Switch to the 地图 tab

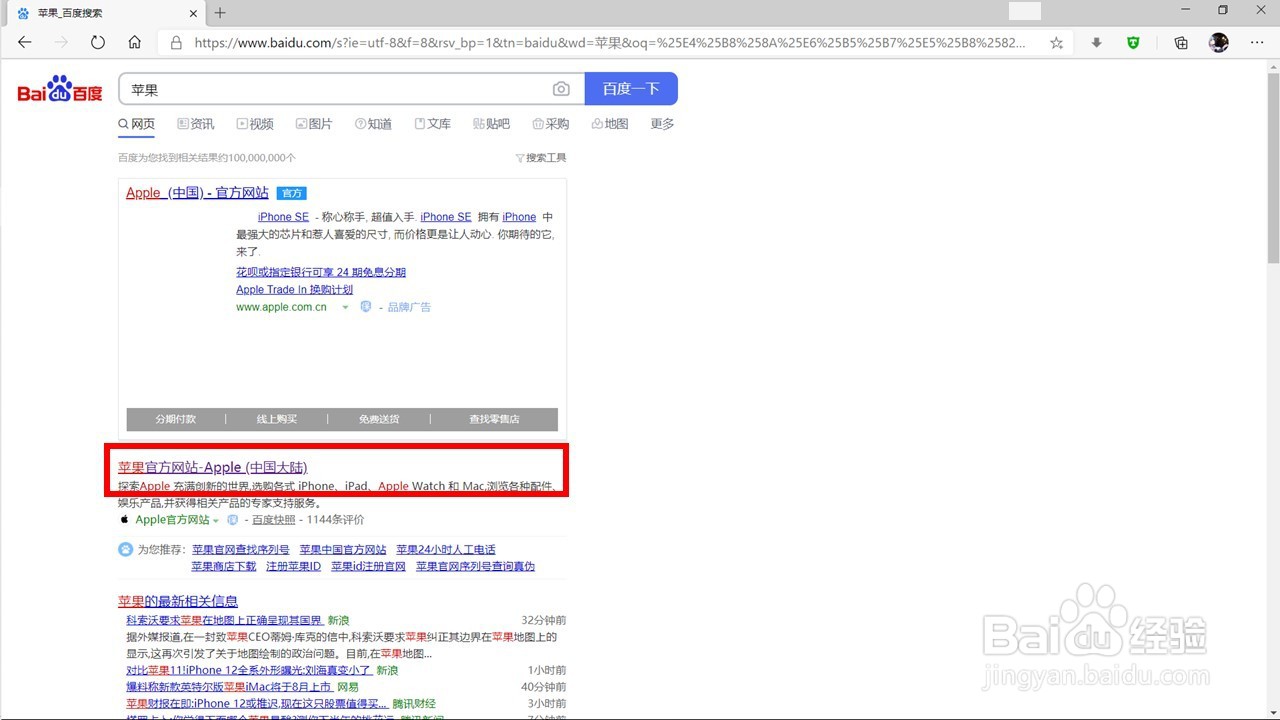[x=610, y=124]
